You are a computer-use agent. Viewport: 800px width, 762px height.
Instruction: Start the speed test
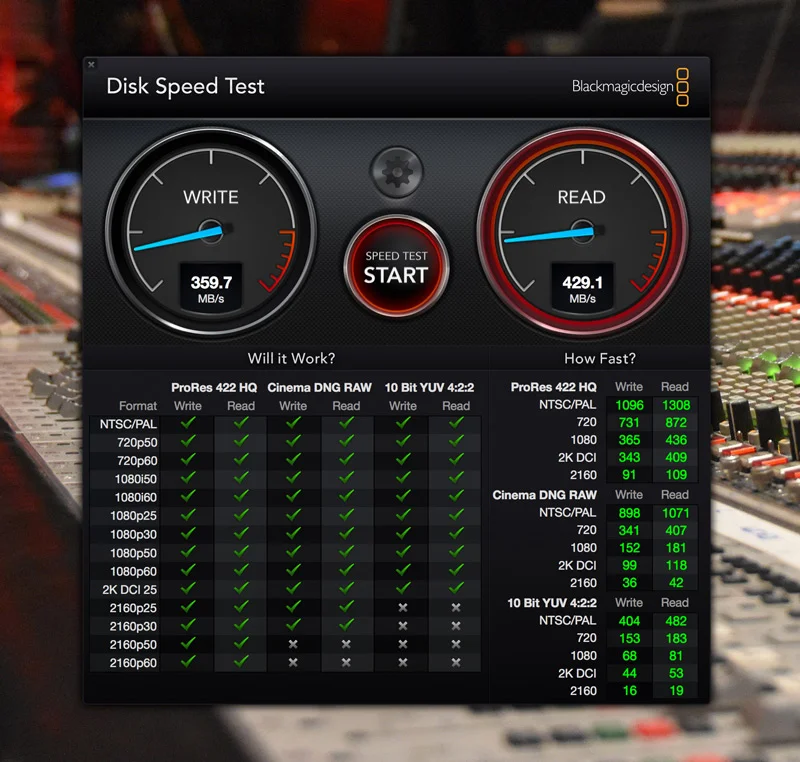(x=396, y=266)
